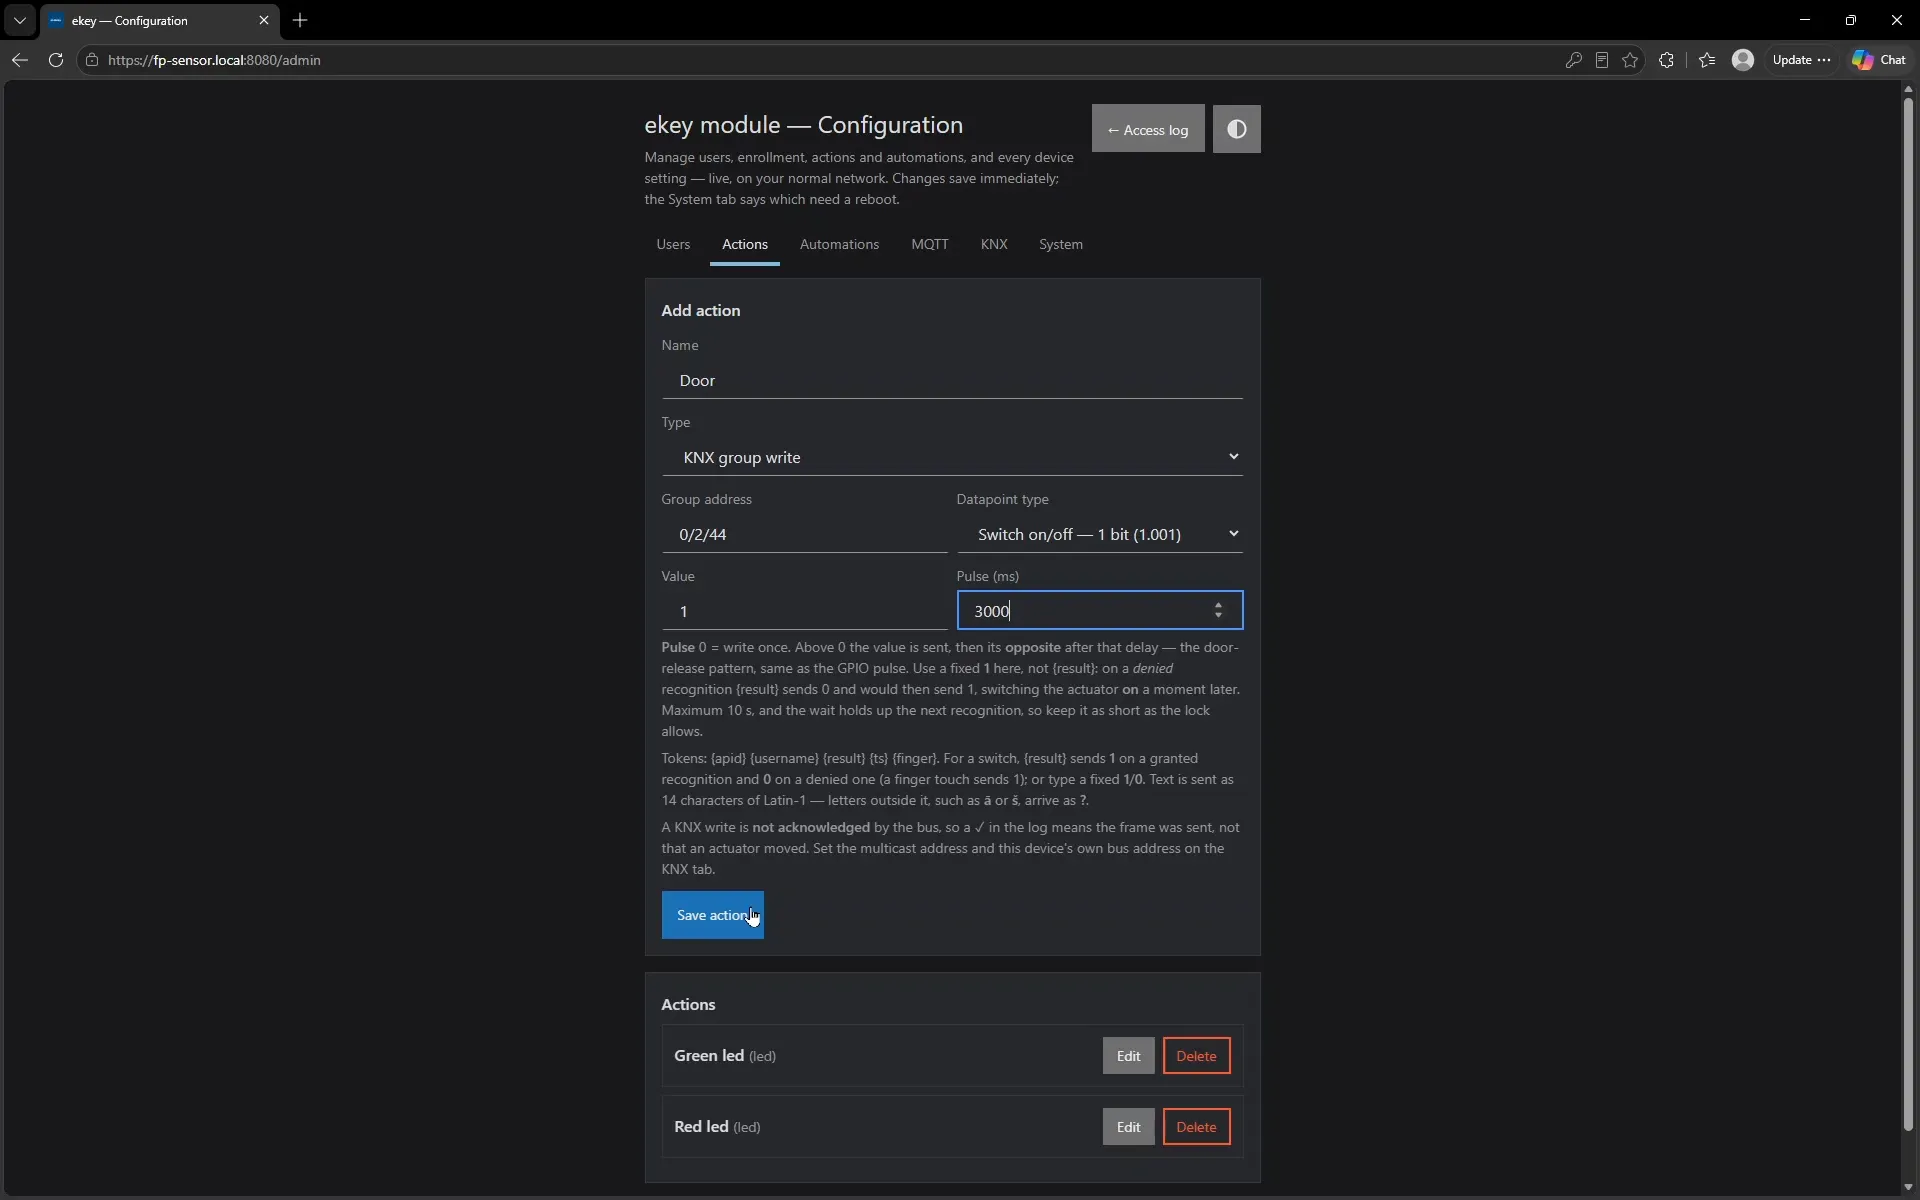Open the reader view icon

(x=1602, y=60)
